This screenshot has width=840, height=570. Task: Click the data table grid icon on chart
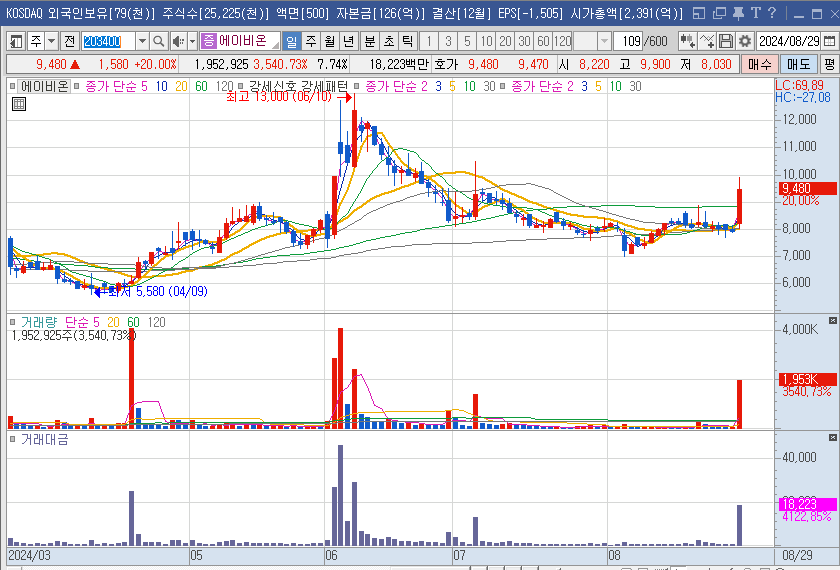point(19,104)
